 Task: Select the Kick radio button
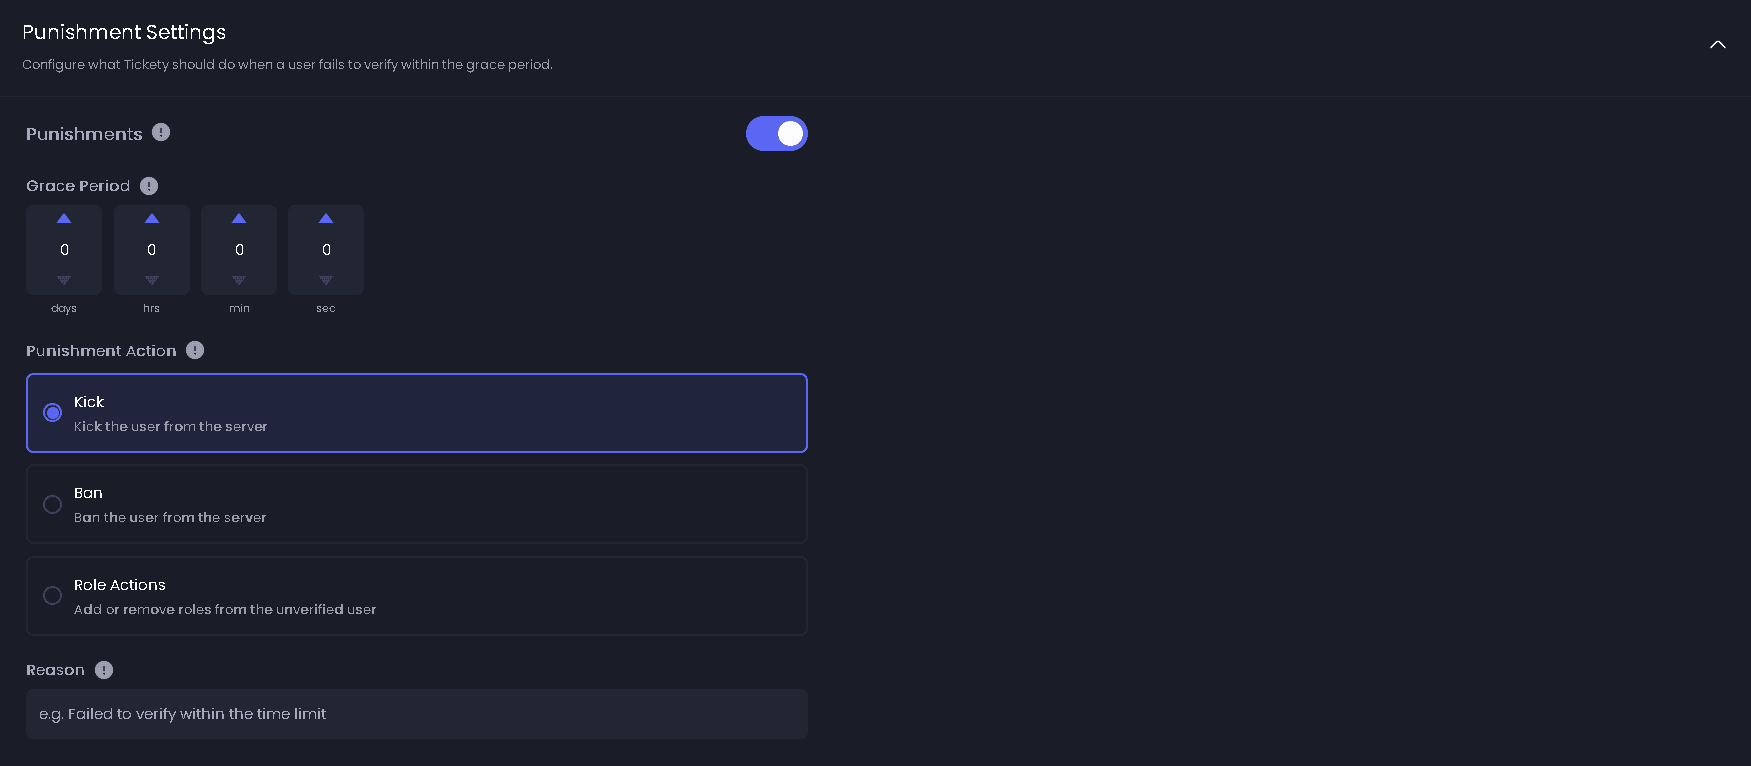coord(53,413)
